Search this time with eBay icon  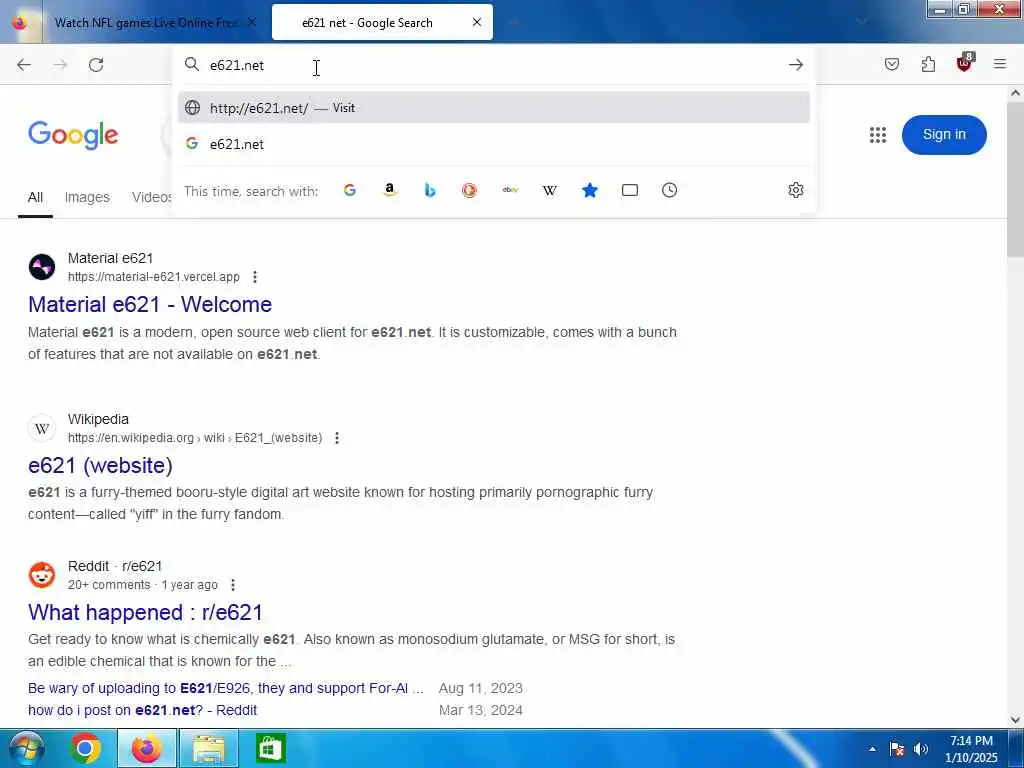point(510,190)
